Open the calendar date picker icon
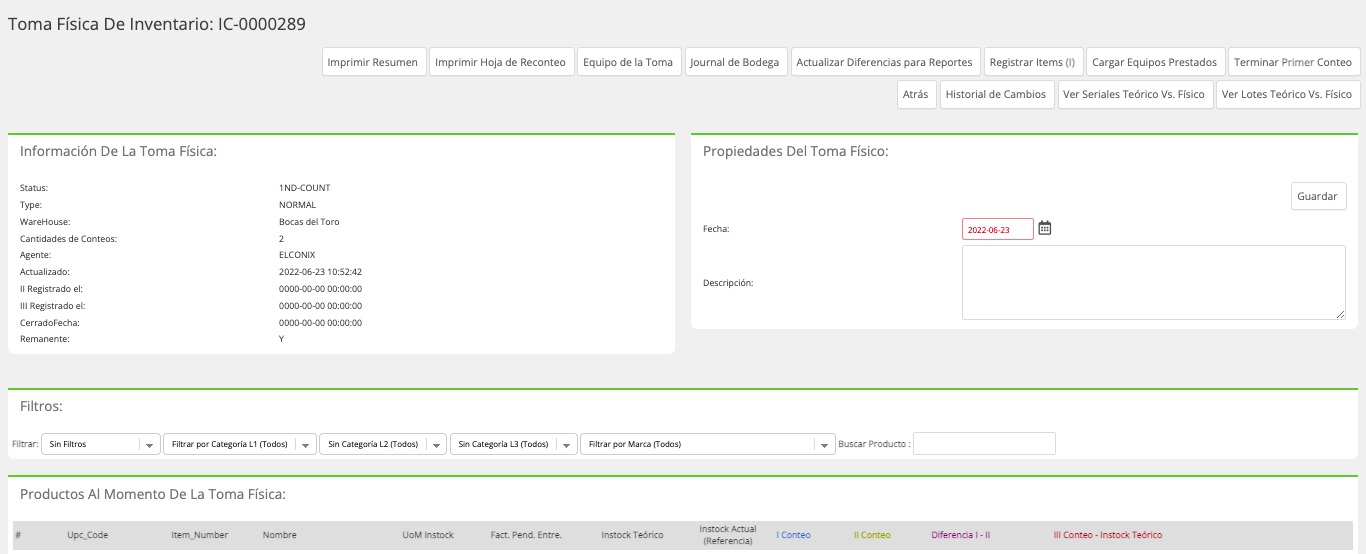Image resolution: width=1366 pixels, height=554 pixels. click(x=1045, y=228)
